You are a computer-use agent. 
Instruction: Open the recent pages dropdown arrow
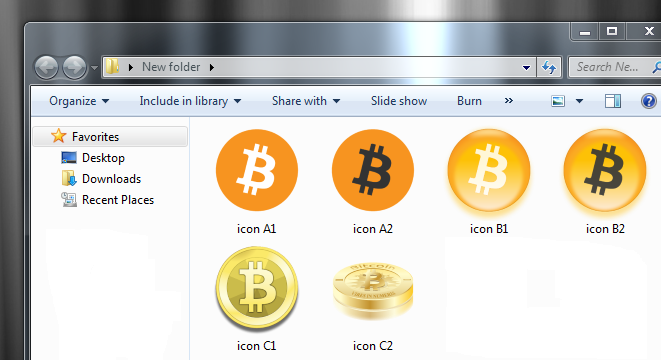94,67
